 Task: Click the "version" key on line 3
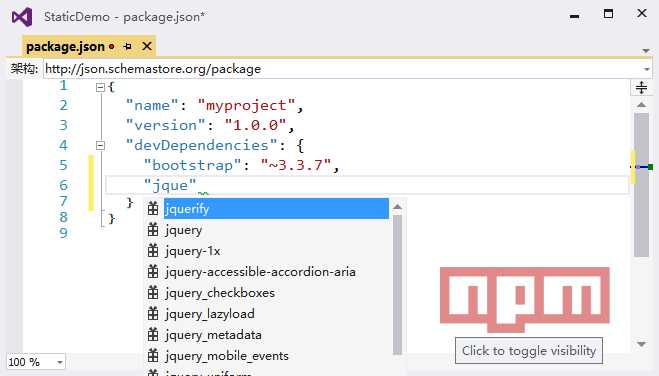[x=166, y=126]
